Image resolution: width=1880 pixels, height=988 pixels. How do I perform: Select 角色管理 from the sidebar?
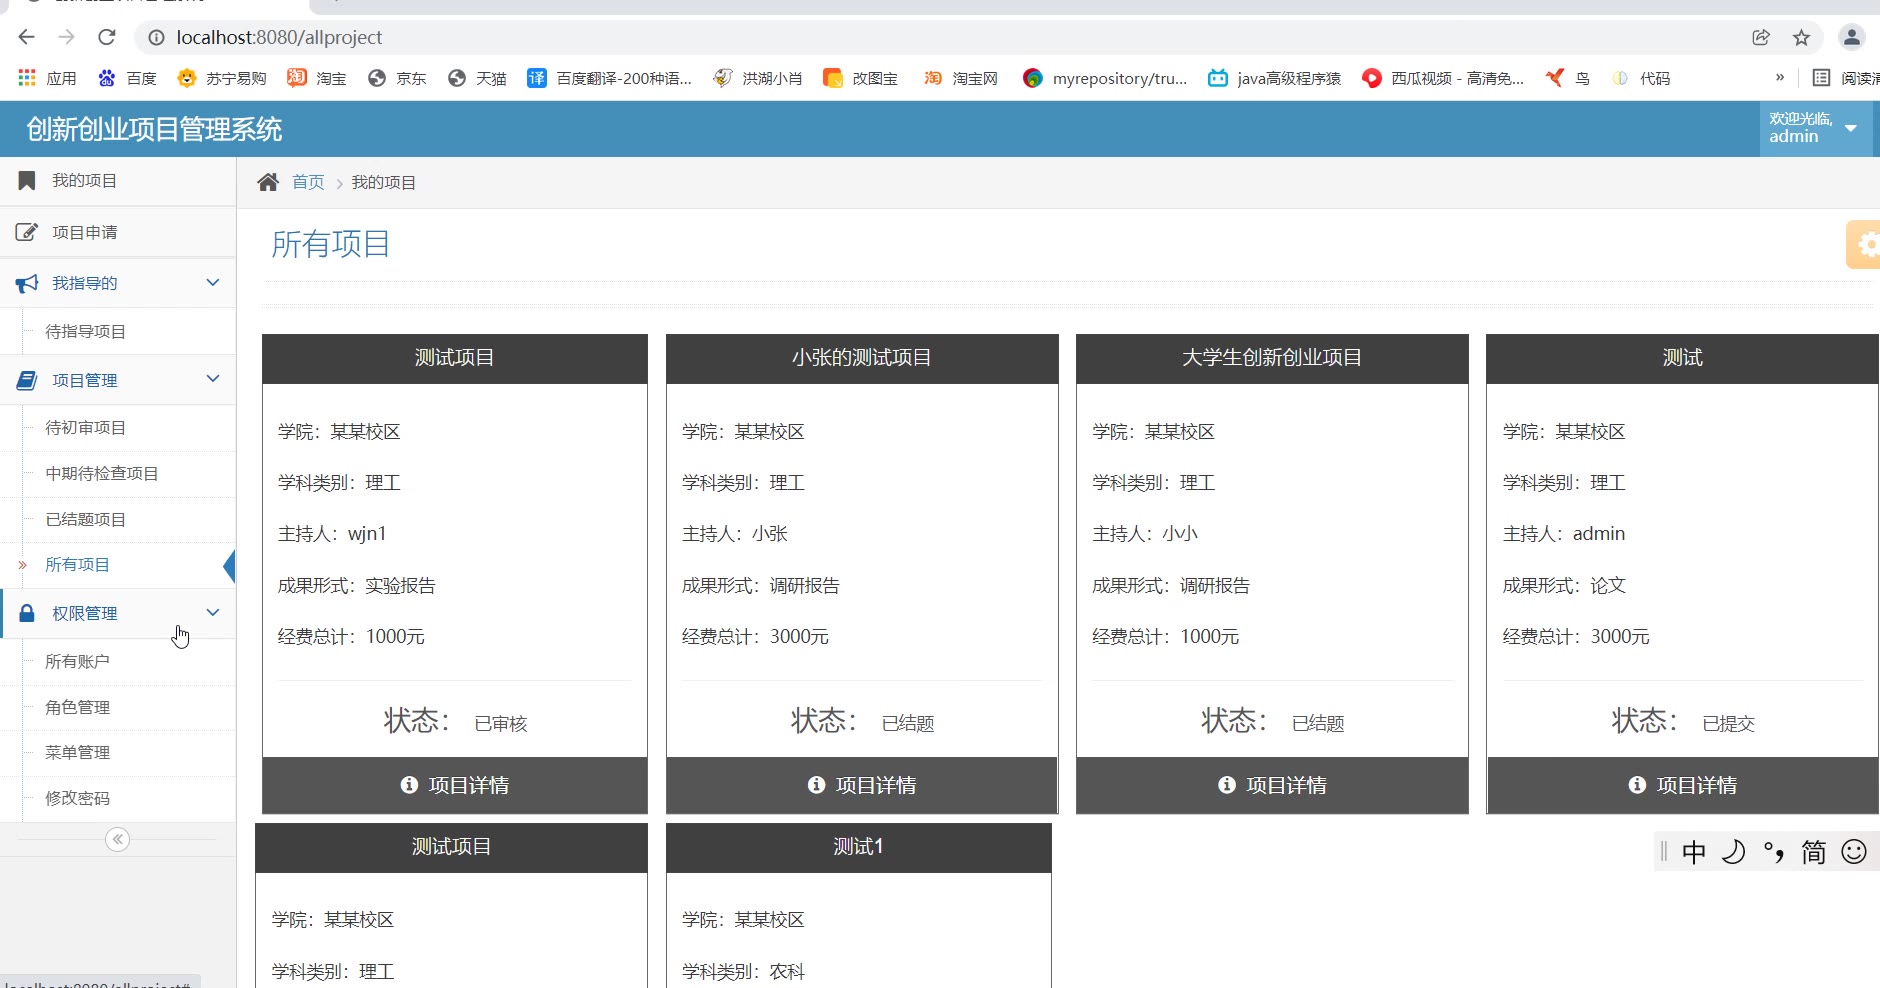click(x=78, y=708)
